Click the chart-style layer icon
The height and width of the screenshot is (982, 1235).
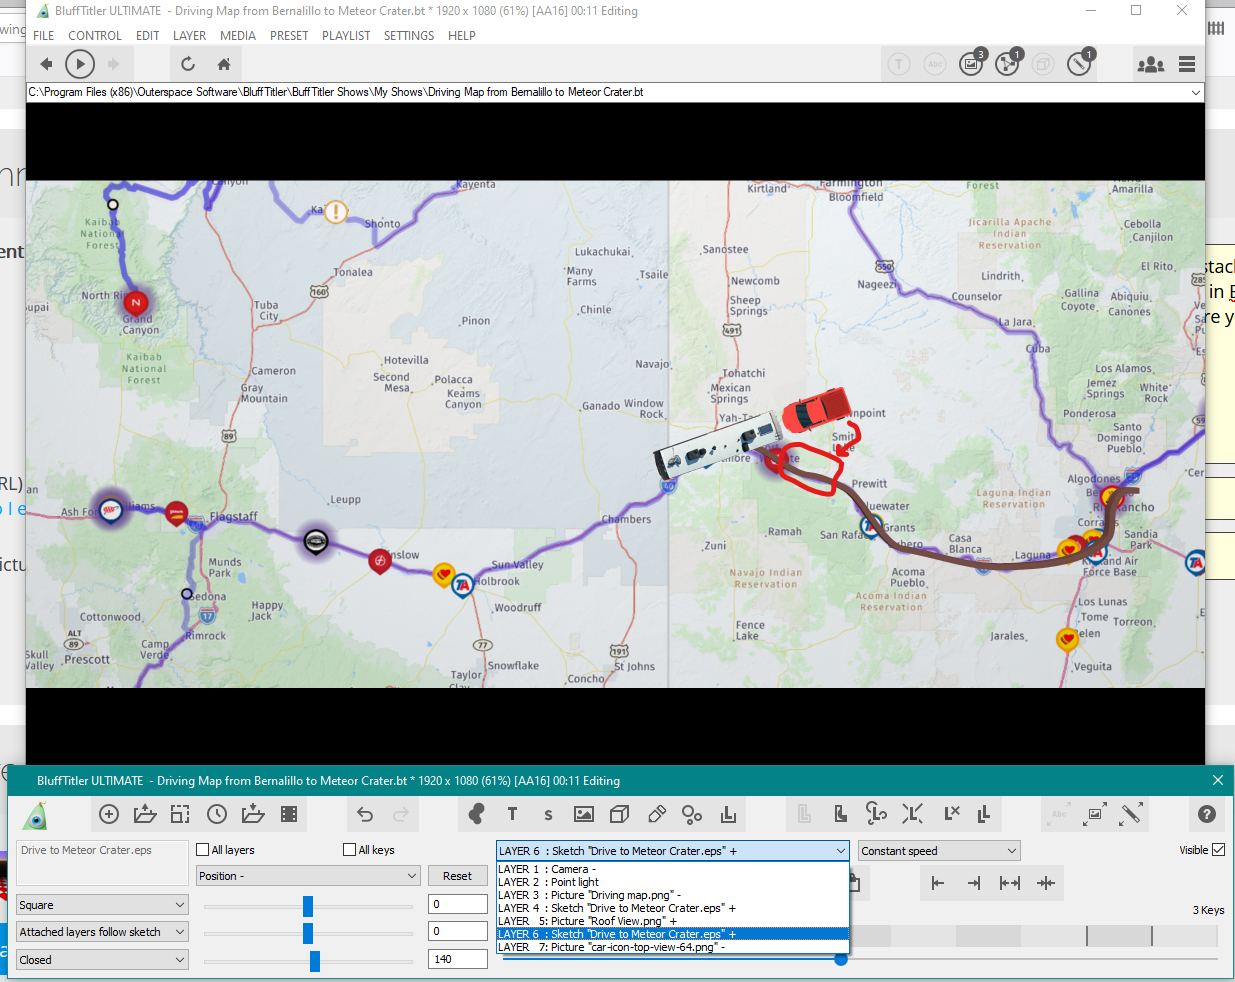click(x=728, y=814)
